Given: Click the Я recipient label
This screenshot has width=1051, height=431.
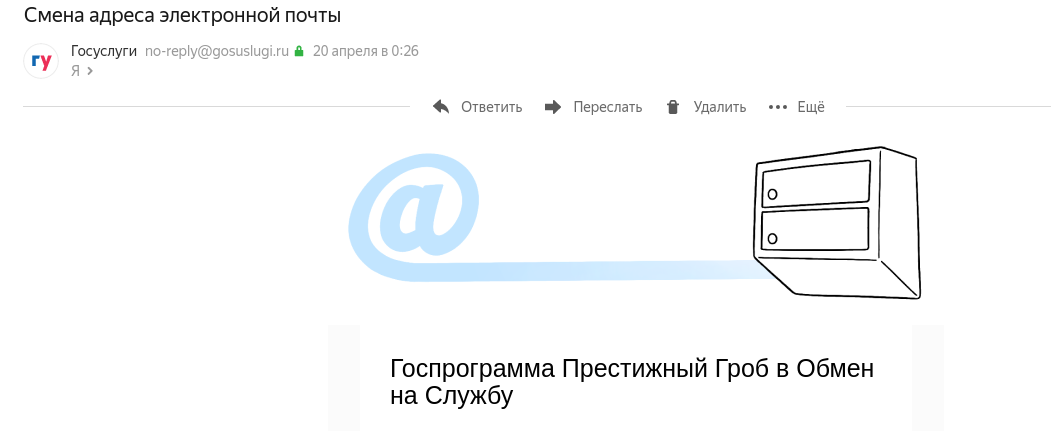Looking at the screenshot, I should 75,71.
